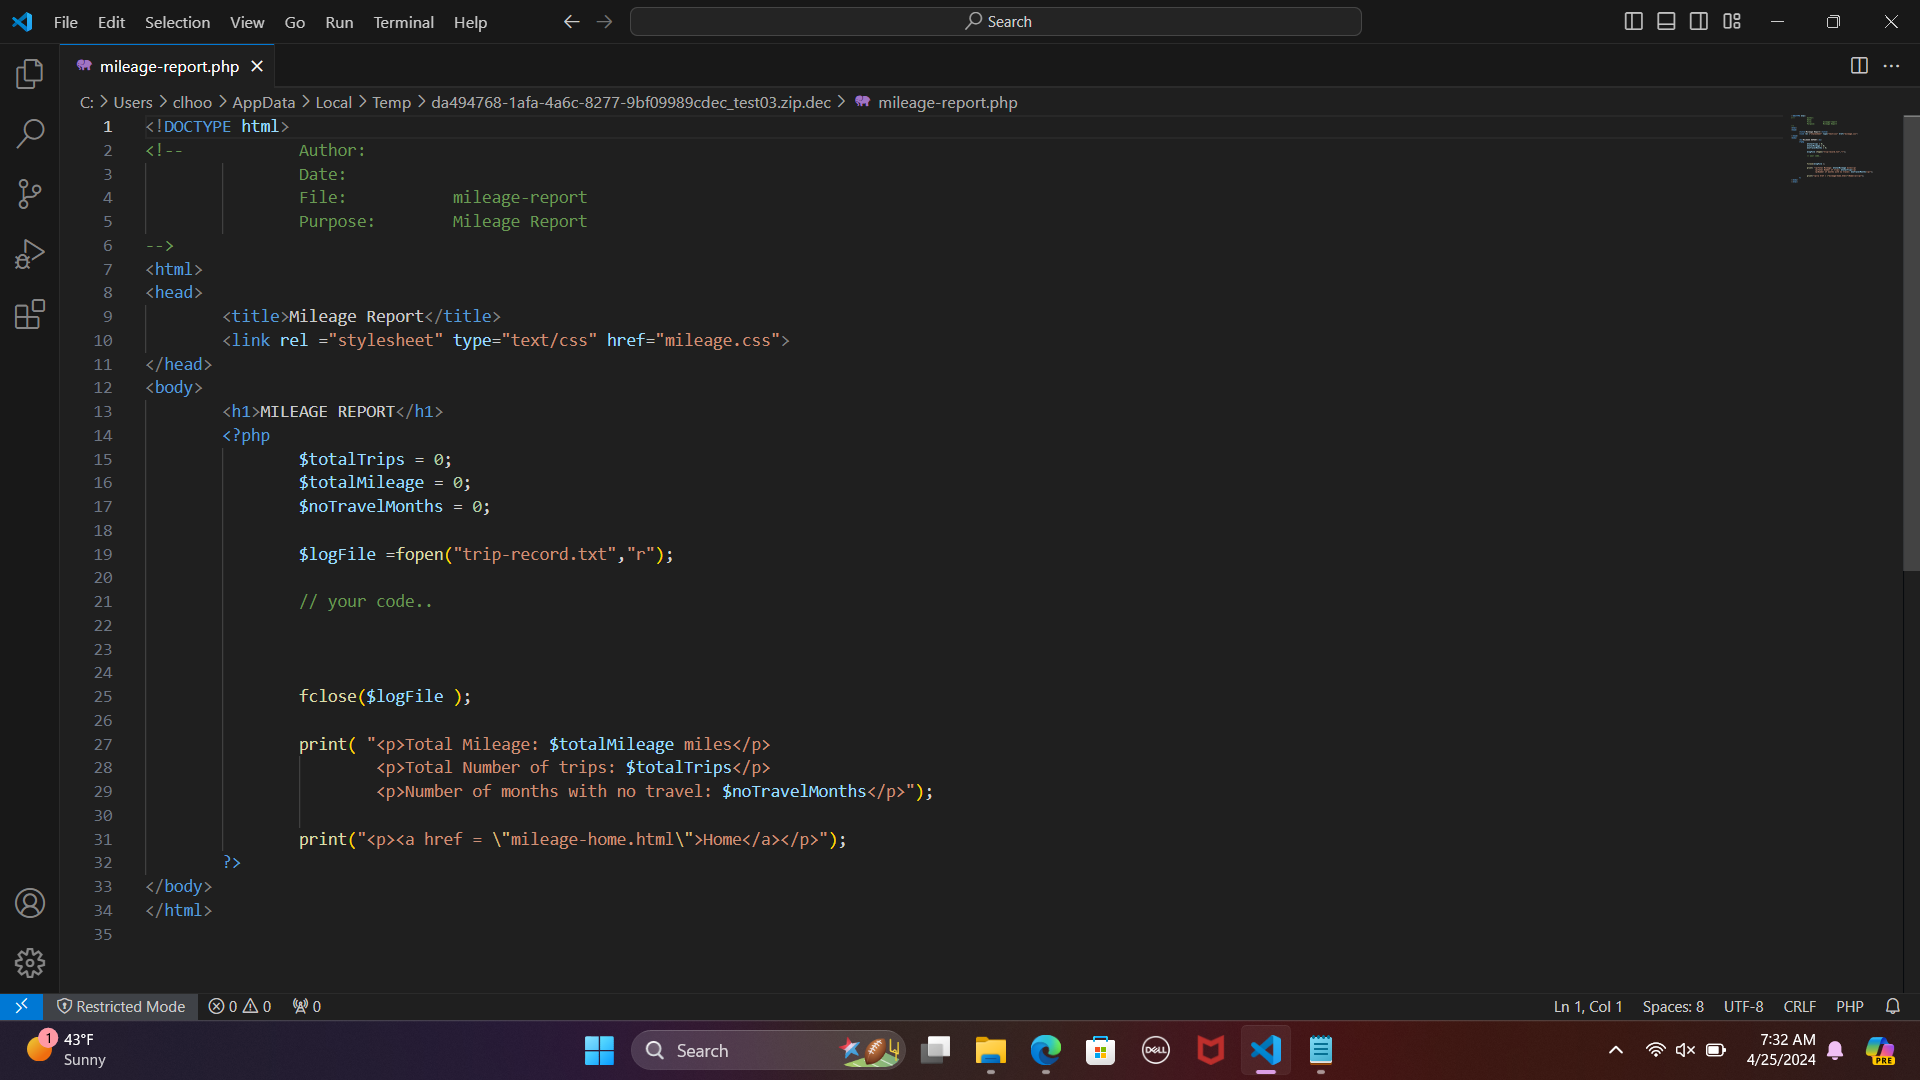Image resolution: width=1920 pixels, height=1080 pixels.
Task: Click Restricted Mode in the status bar
Action: pyautogui.click(x=121, y=1006)
